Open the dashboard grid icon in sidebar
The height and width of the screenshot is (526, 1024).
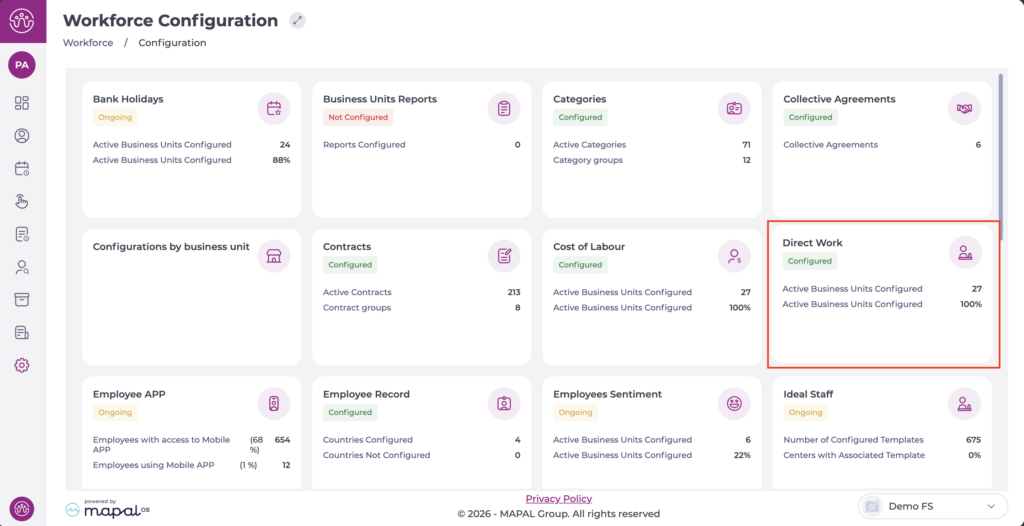pyautogui.click(x=22, y=103)
